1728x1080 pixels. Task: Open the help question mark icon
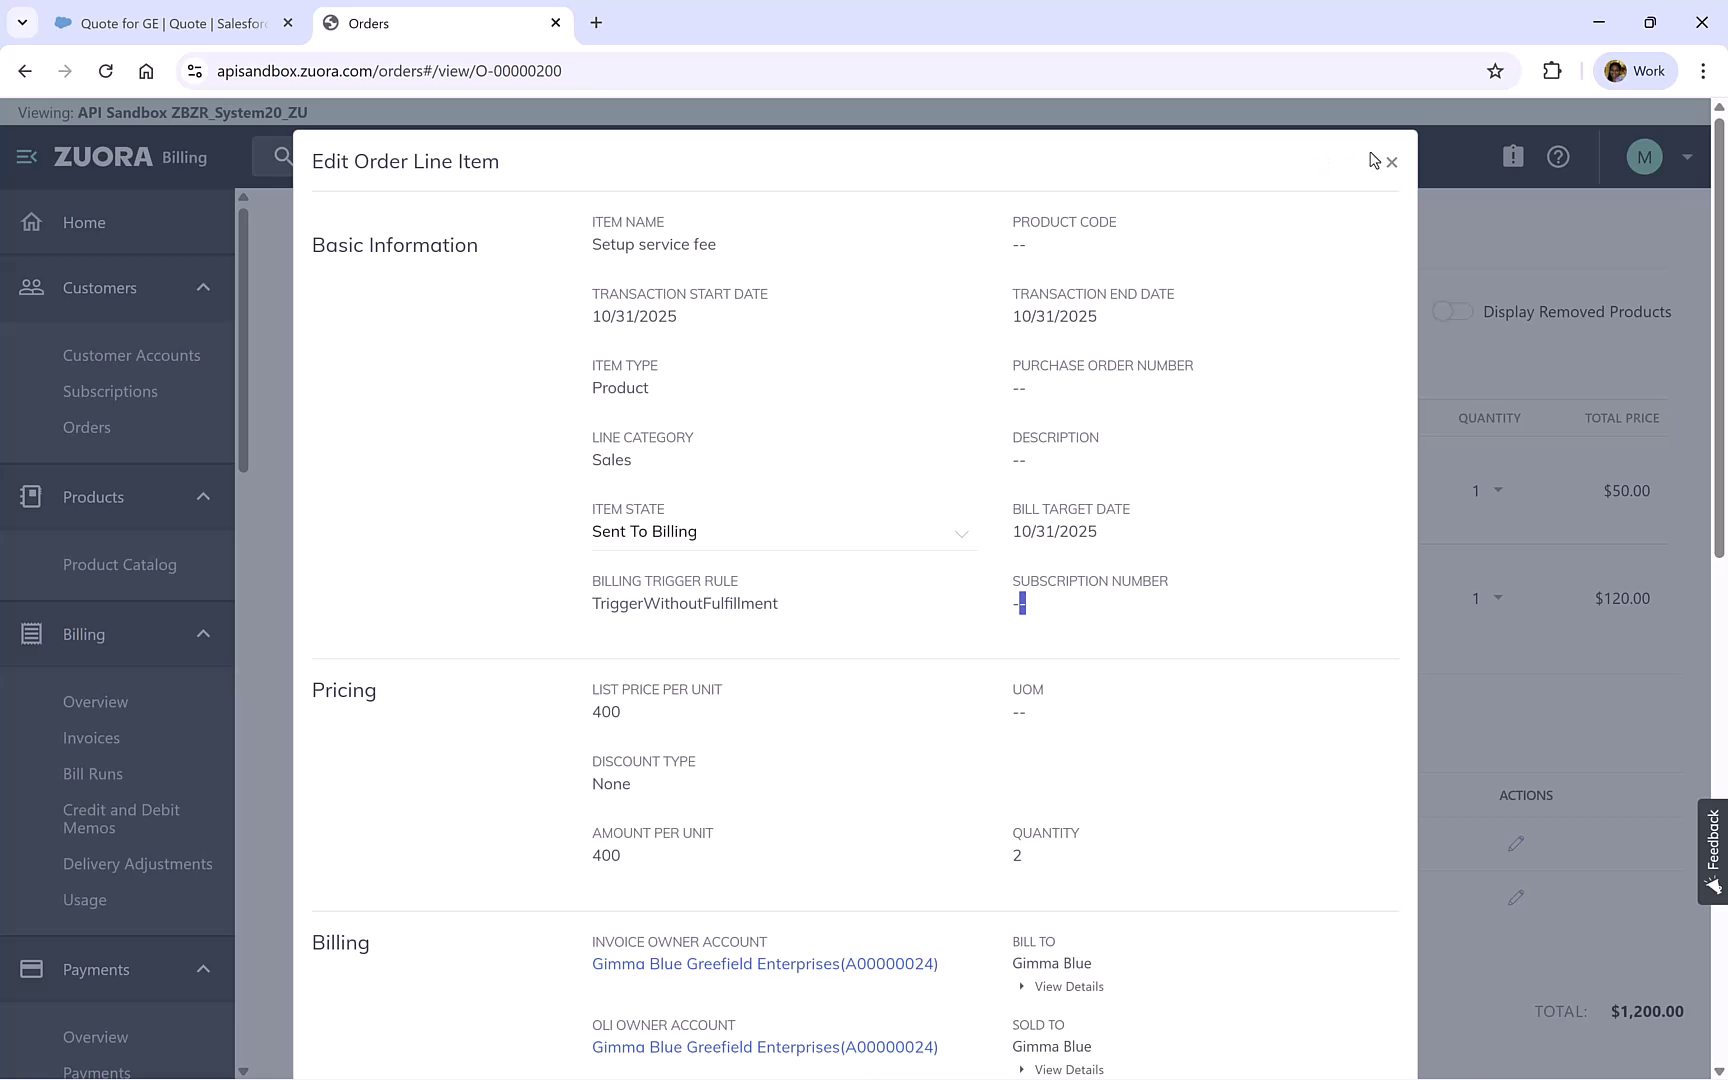coord(1559,156)
